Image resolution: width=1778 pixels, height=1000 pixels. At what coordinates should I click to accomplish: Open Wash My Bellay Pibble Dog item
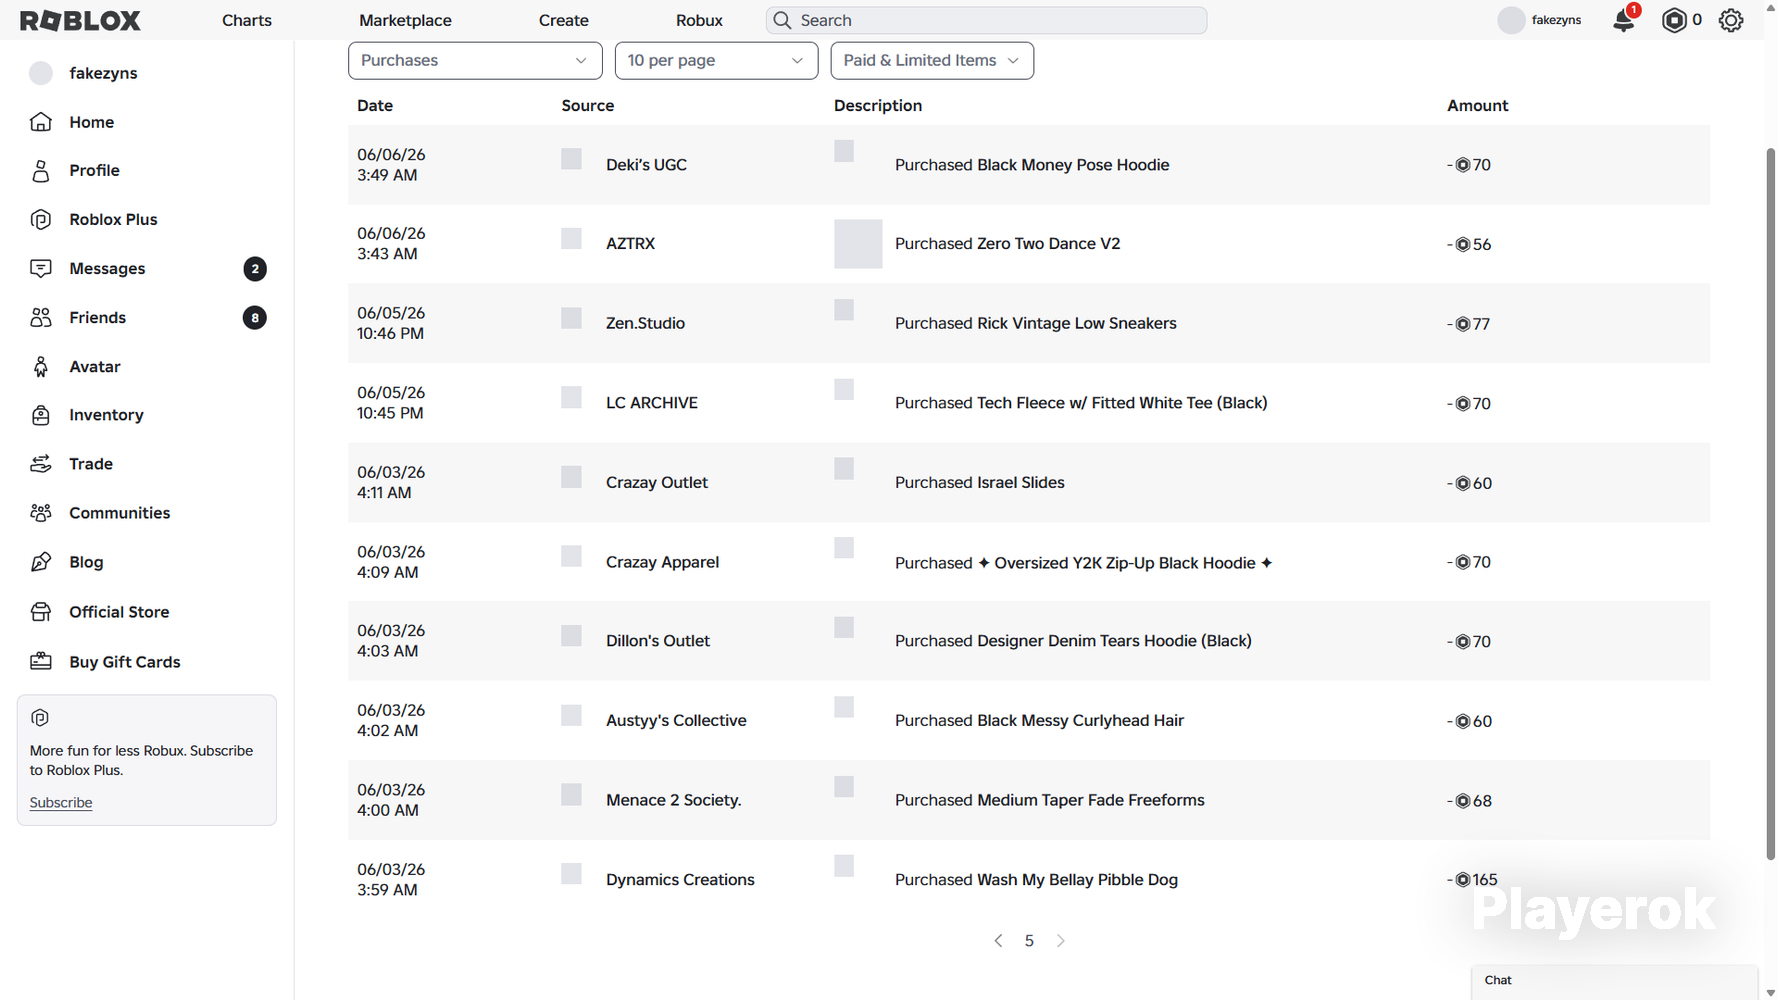pos(1077,880)
